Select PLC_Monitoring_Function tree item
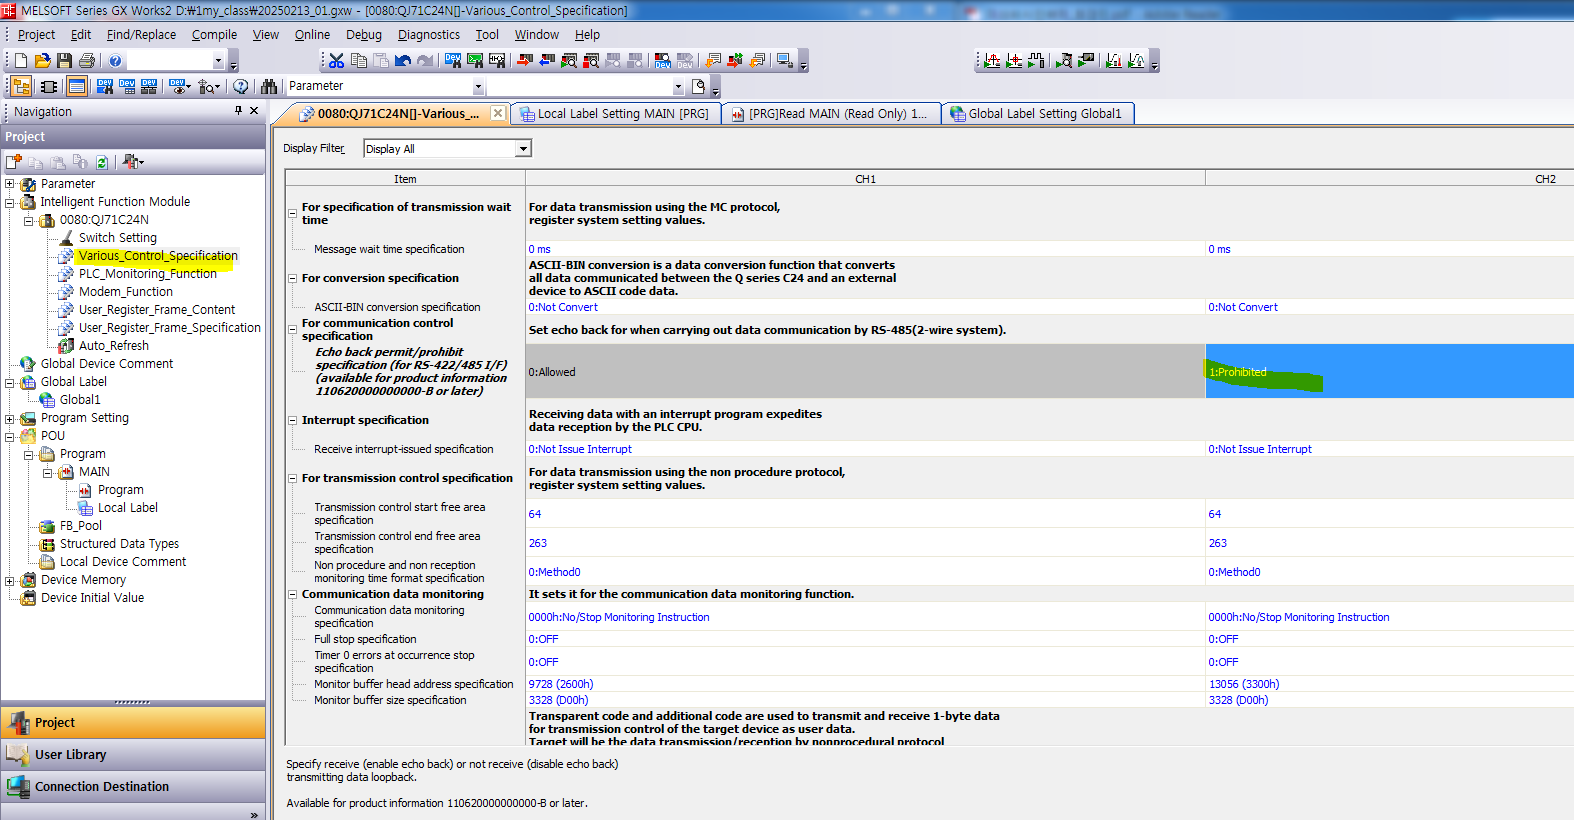Viewport: 1574px width, 820px height. (x=147, y=274)
